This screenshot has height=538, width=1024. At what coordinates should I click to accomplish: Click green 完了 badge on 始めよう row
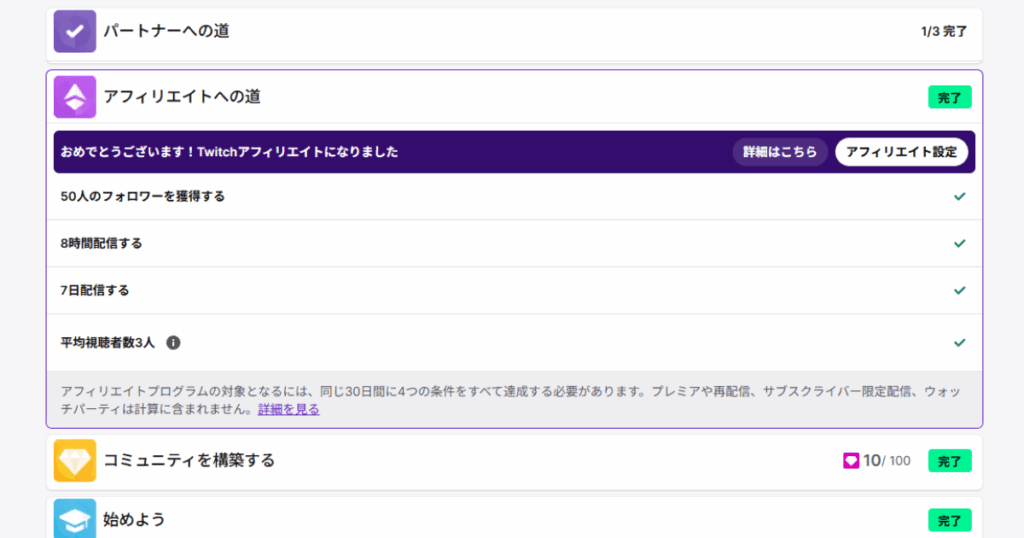(x=949, y=520)
